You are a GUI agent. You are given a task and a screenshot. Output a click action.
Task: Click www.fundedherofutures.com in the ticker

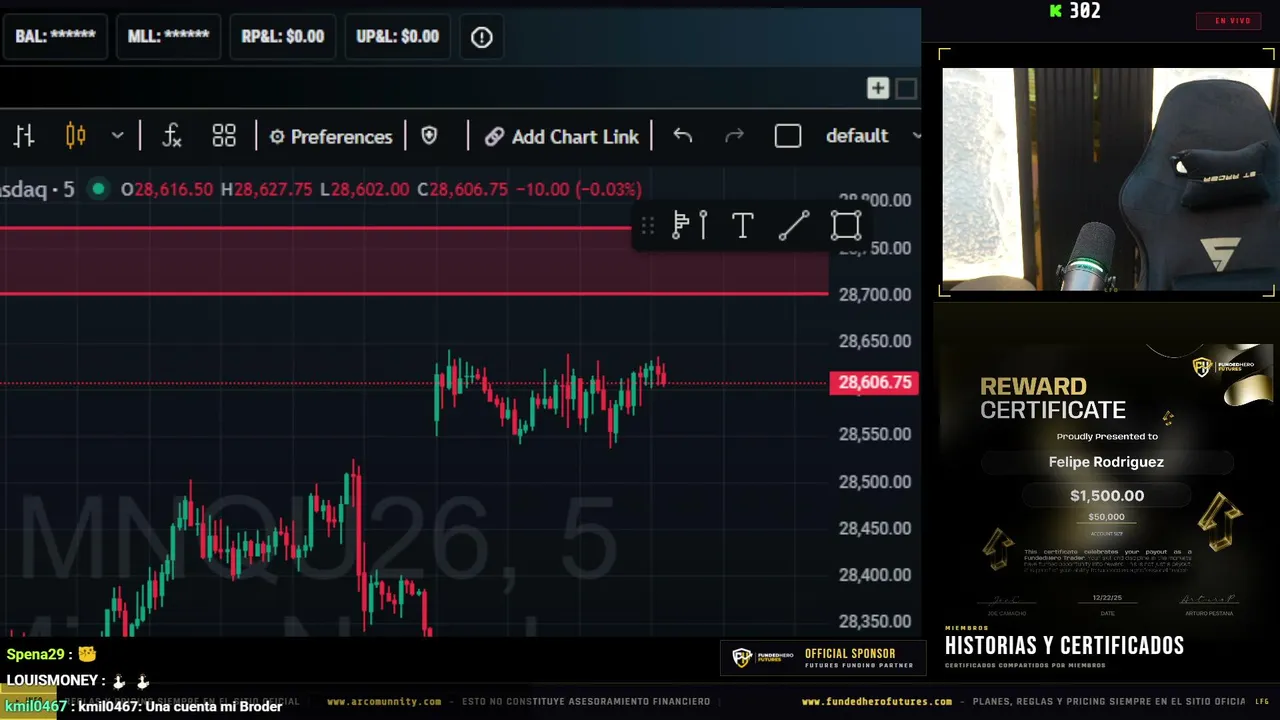pos(877,702)
